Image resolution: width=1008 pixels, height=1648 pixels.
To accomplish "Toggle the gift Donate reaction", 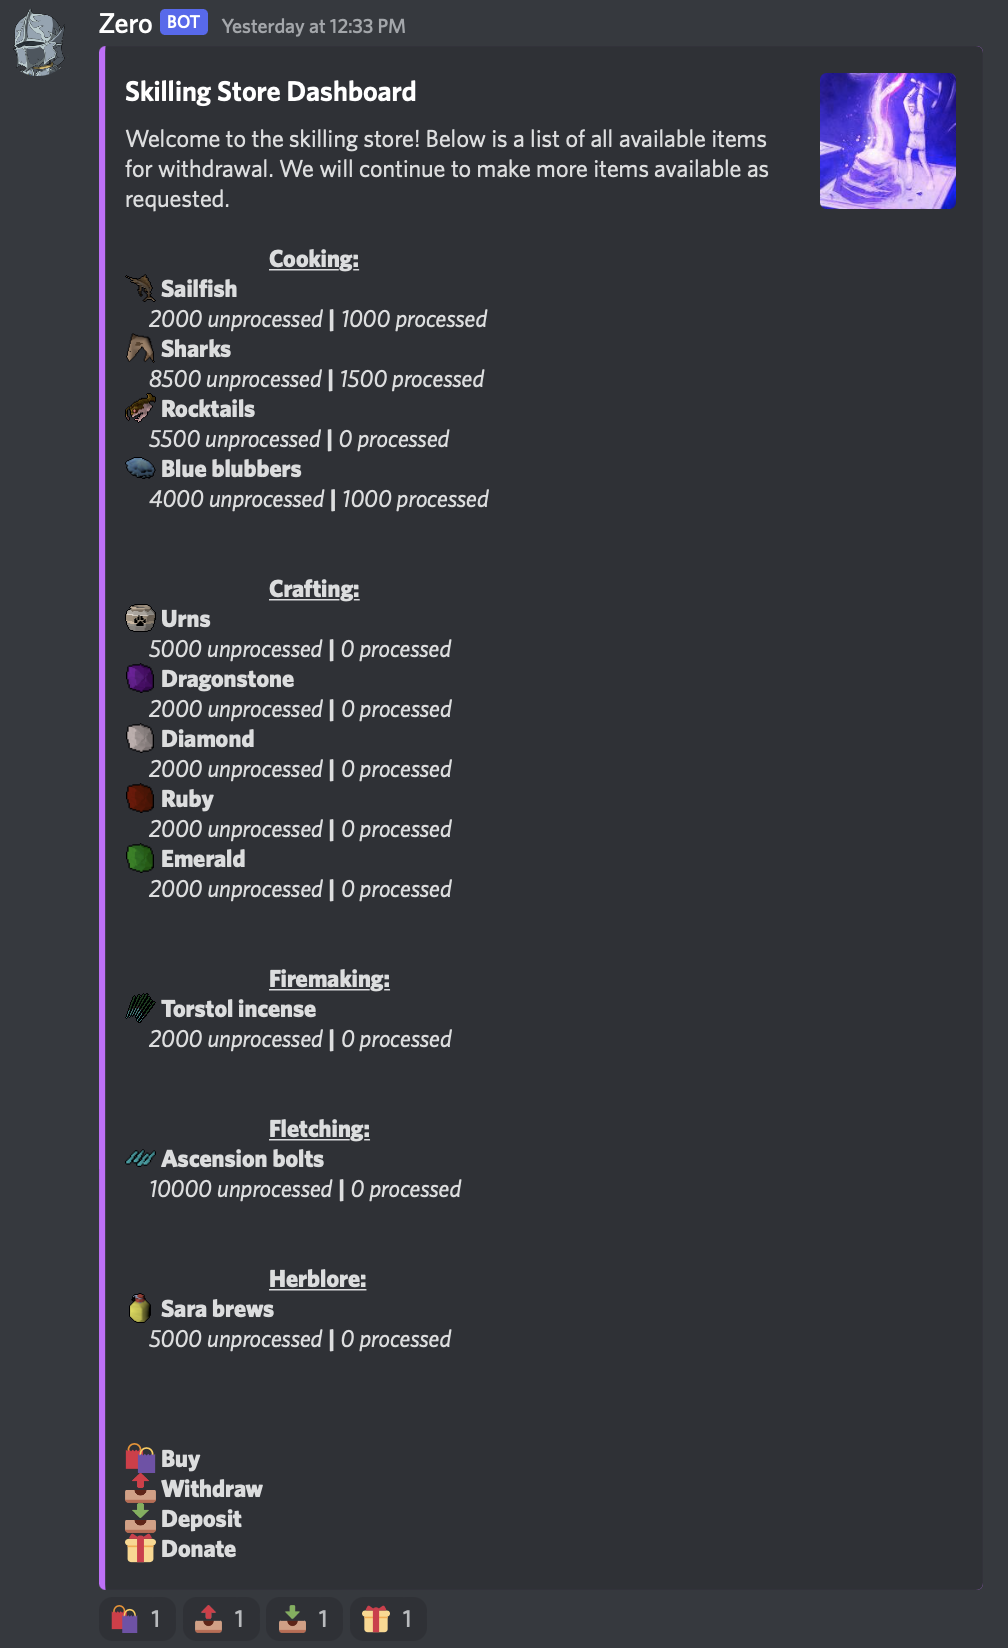I will pyautogui.click(x=388, y=1618).
